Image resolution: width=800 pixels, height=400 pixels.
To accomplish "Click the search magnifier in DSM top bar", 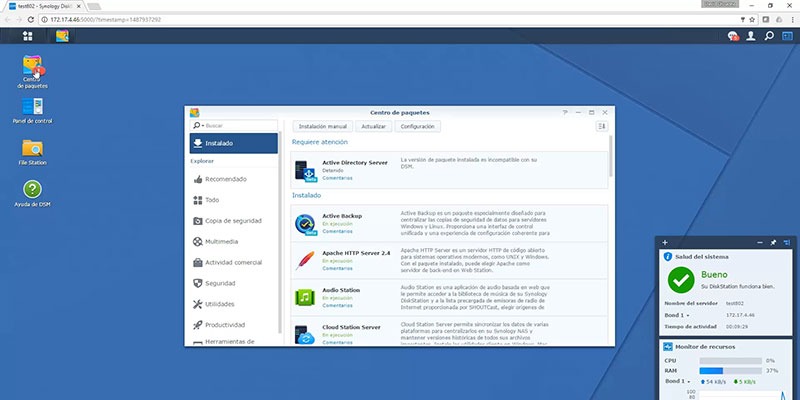I will 769,36.
